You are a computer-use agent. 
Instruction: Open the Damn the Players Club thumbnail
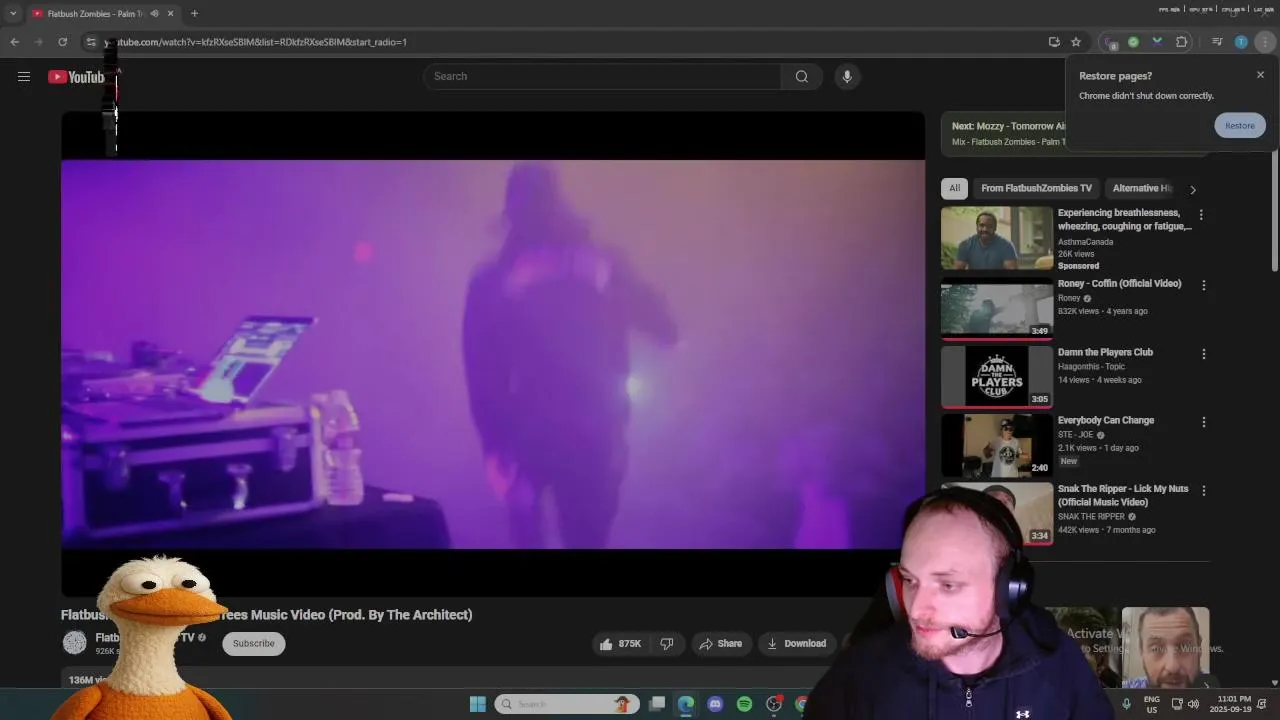coord(997,377)
